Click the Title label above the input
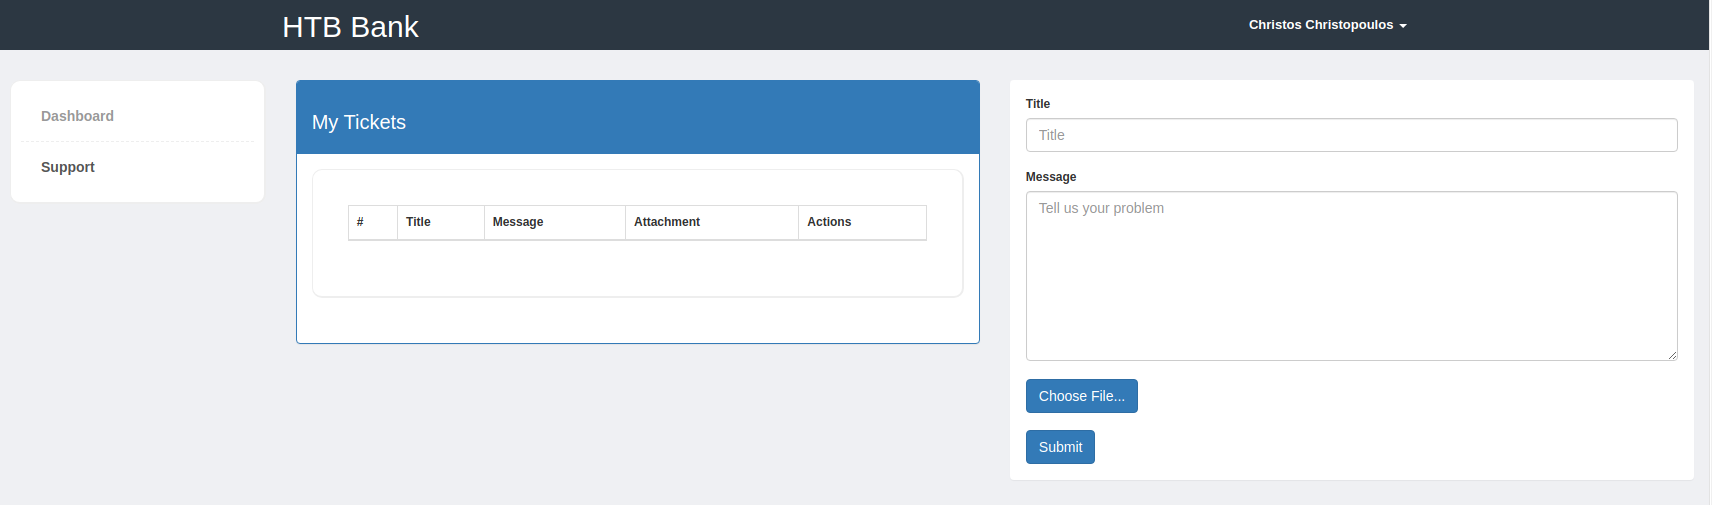 1038,104
